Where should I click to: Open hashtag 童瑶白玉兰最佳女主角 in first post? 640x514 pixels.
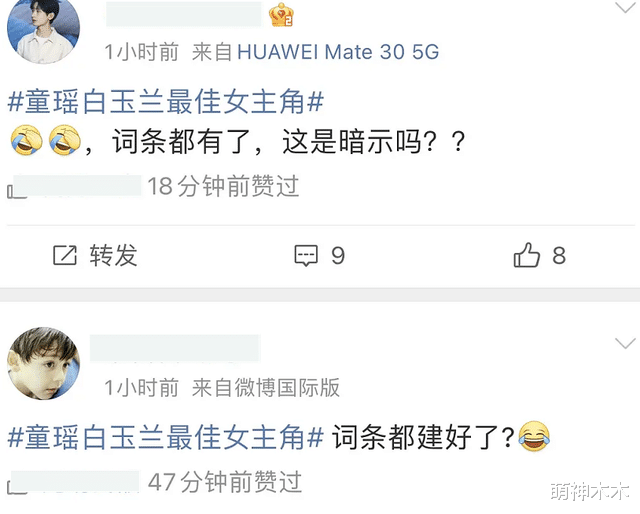tap(166, 102)
